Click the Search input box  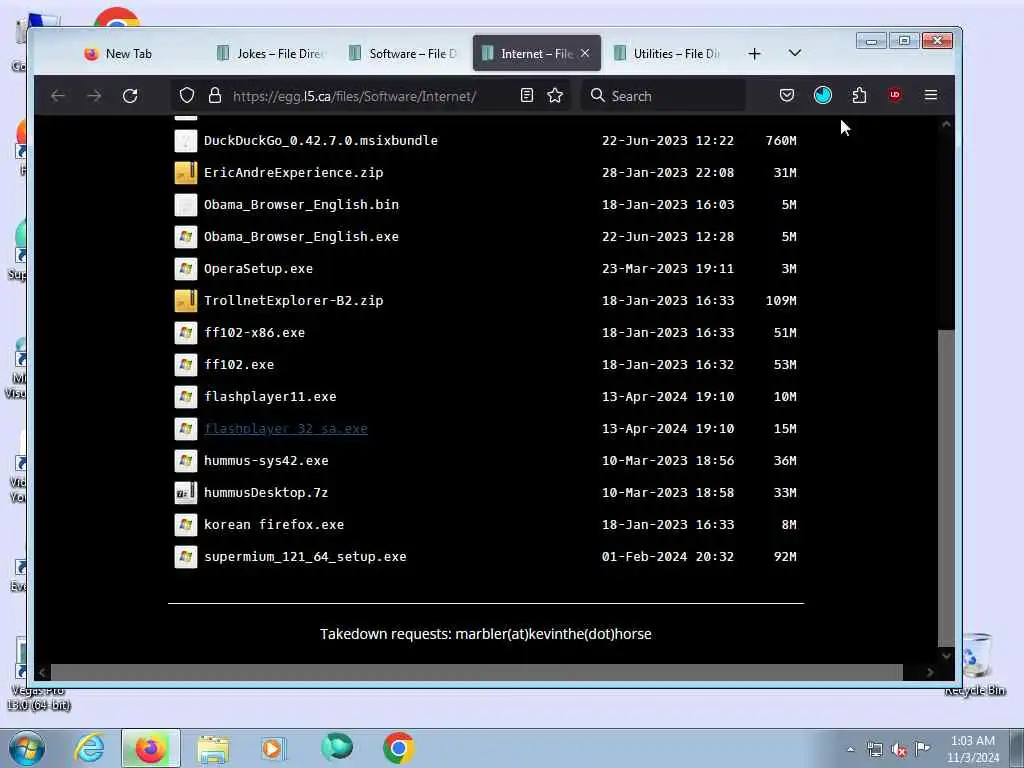coord(663,96)
